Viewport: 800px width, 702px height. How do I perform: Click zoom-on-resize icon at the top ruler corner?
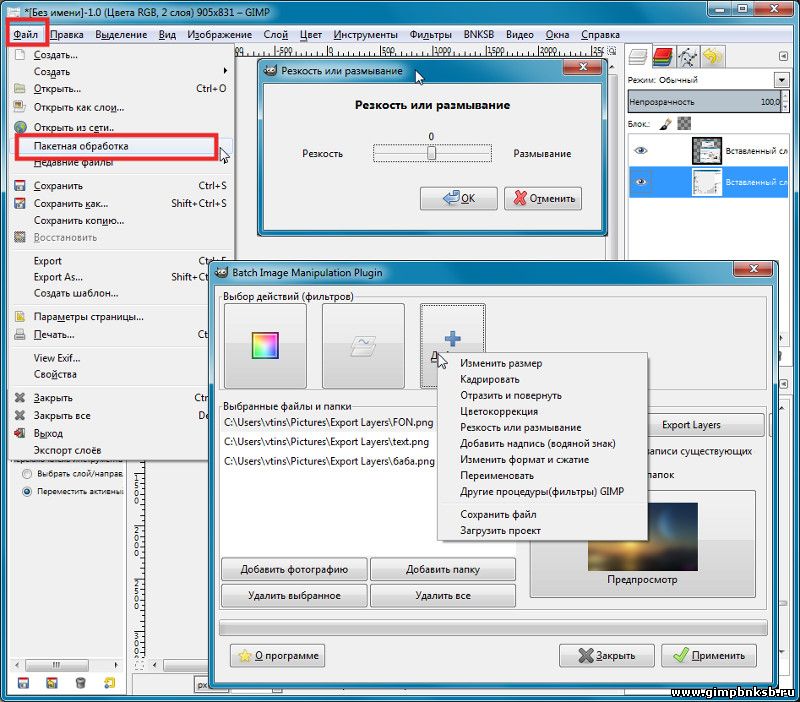611,51
